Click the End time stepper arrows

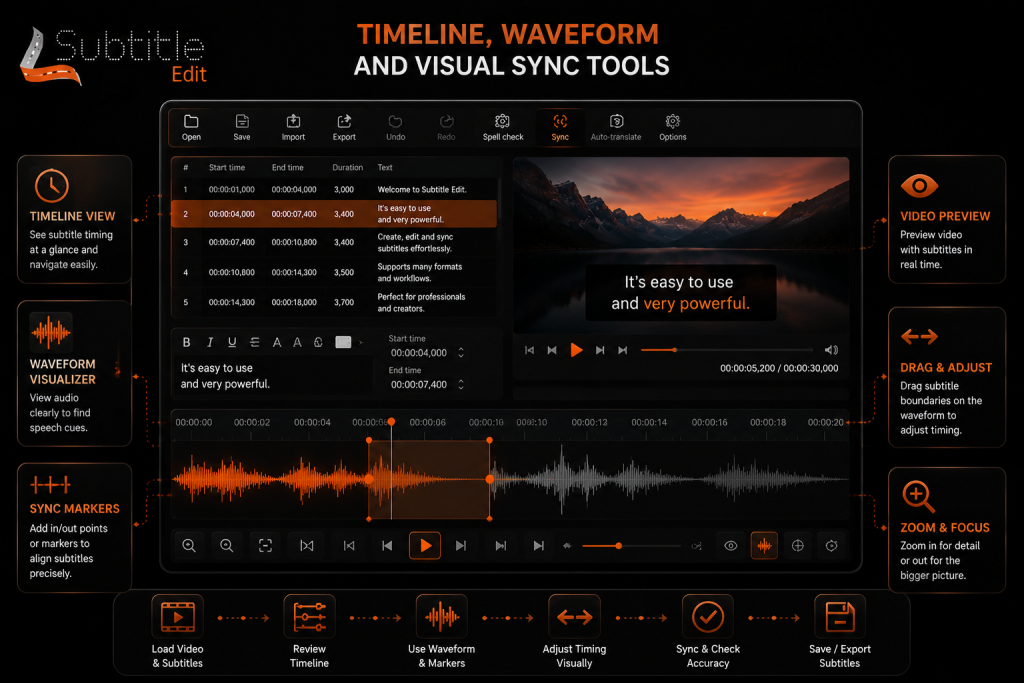click(x=461, y=385)
